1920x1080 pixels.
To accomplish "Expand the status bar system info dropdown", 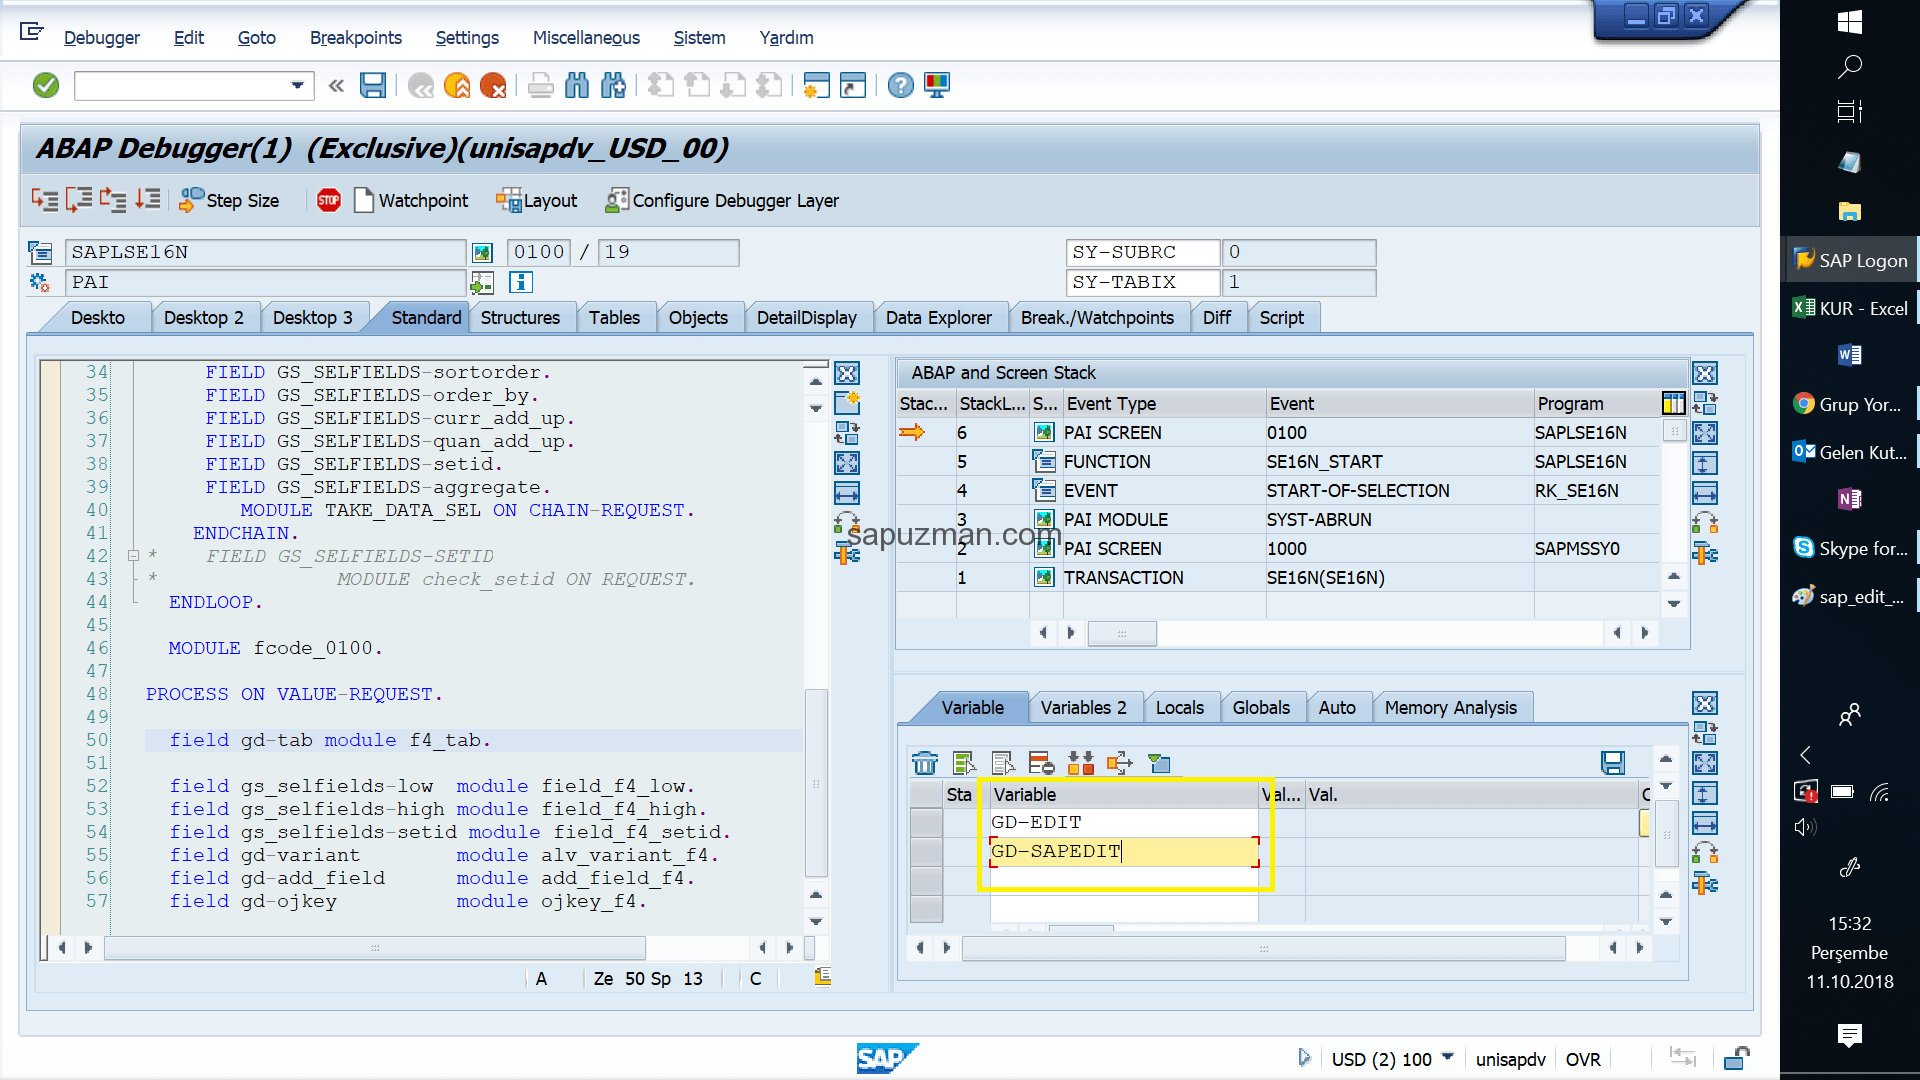I will click(x=1447, y=1057).
